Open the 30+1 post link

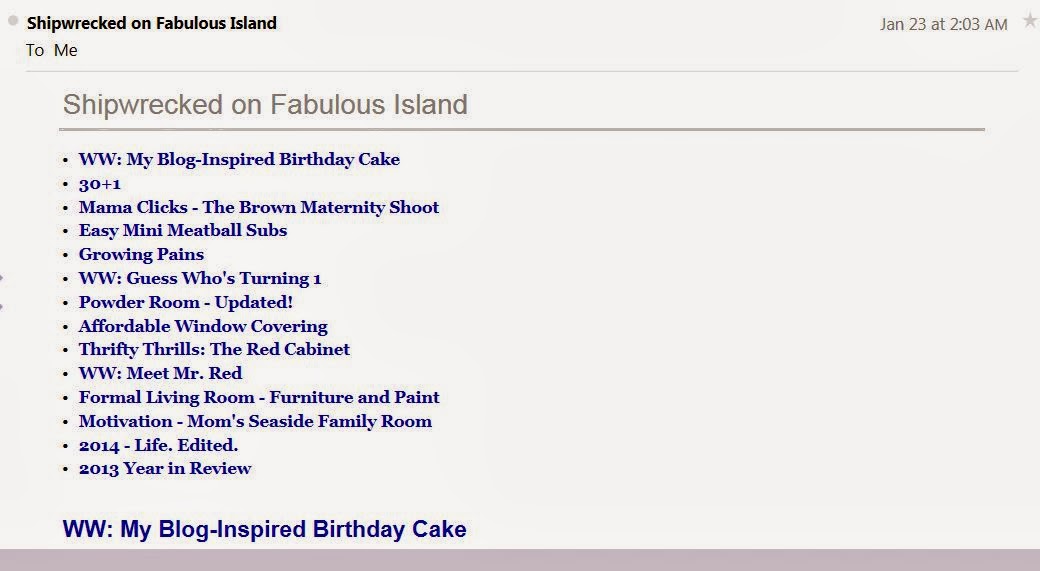[99, 184]
